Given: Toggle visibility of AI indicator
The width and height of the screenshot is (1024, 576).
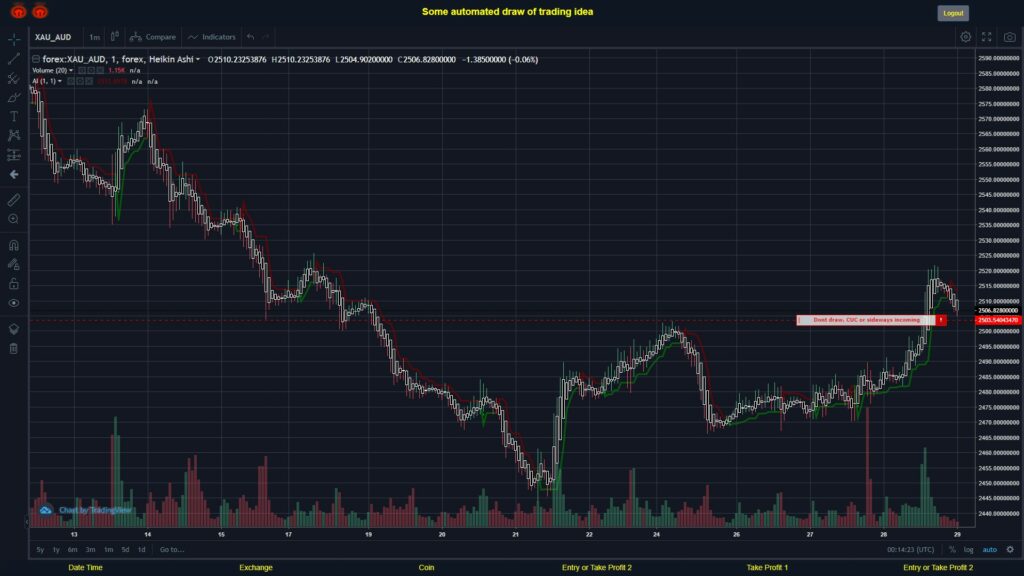Looking at the screenshot, I should pyautogui.click(x=71, y=82).
